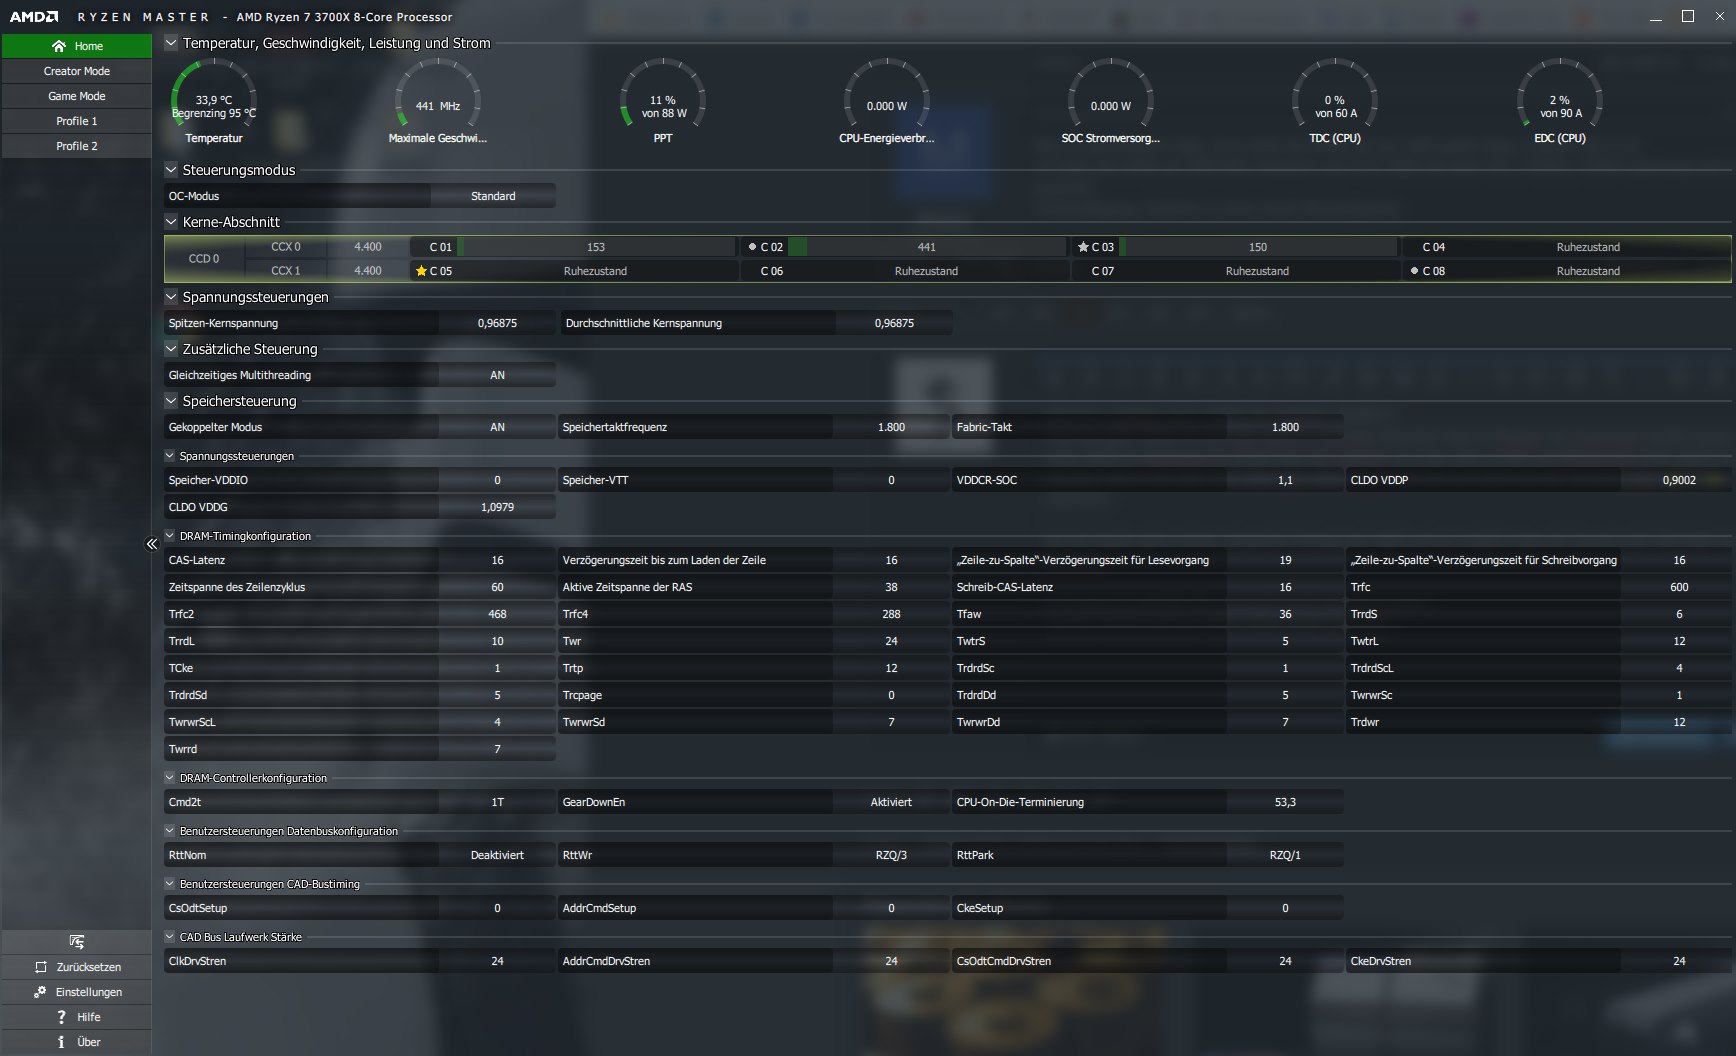The width and height of the screenshot is (1736, 1056).
Task: Select core C 07 row
Action: click(x=1236, y=271)
